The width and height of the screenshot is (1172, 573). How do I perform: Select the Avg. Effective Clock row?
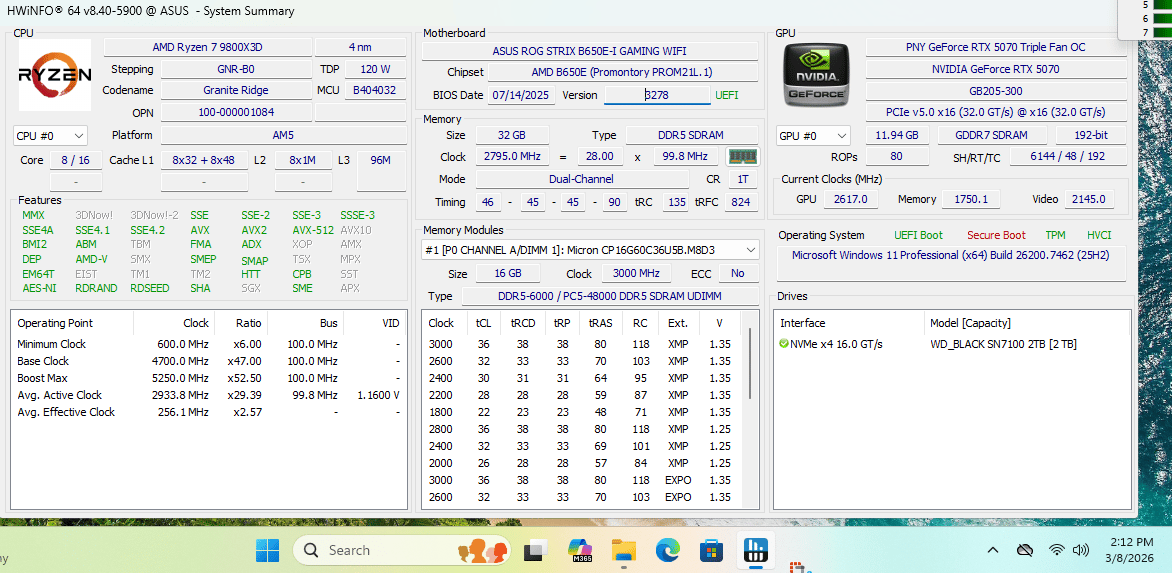pyautogui.click(x=209, y=412)
